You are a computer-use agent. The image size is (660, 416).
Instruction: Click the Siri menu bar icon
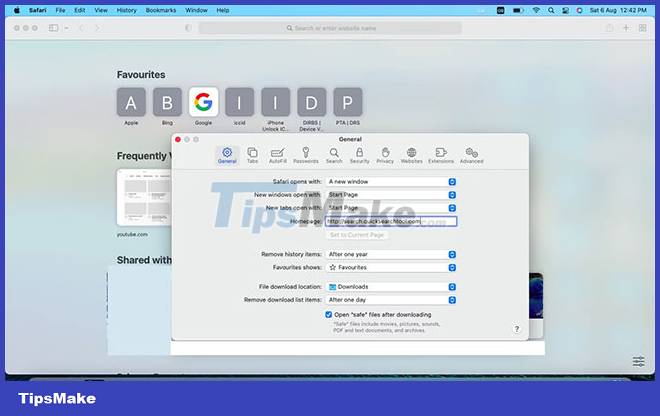[580, 10]
